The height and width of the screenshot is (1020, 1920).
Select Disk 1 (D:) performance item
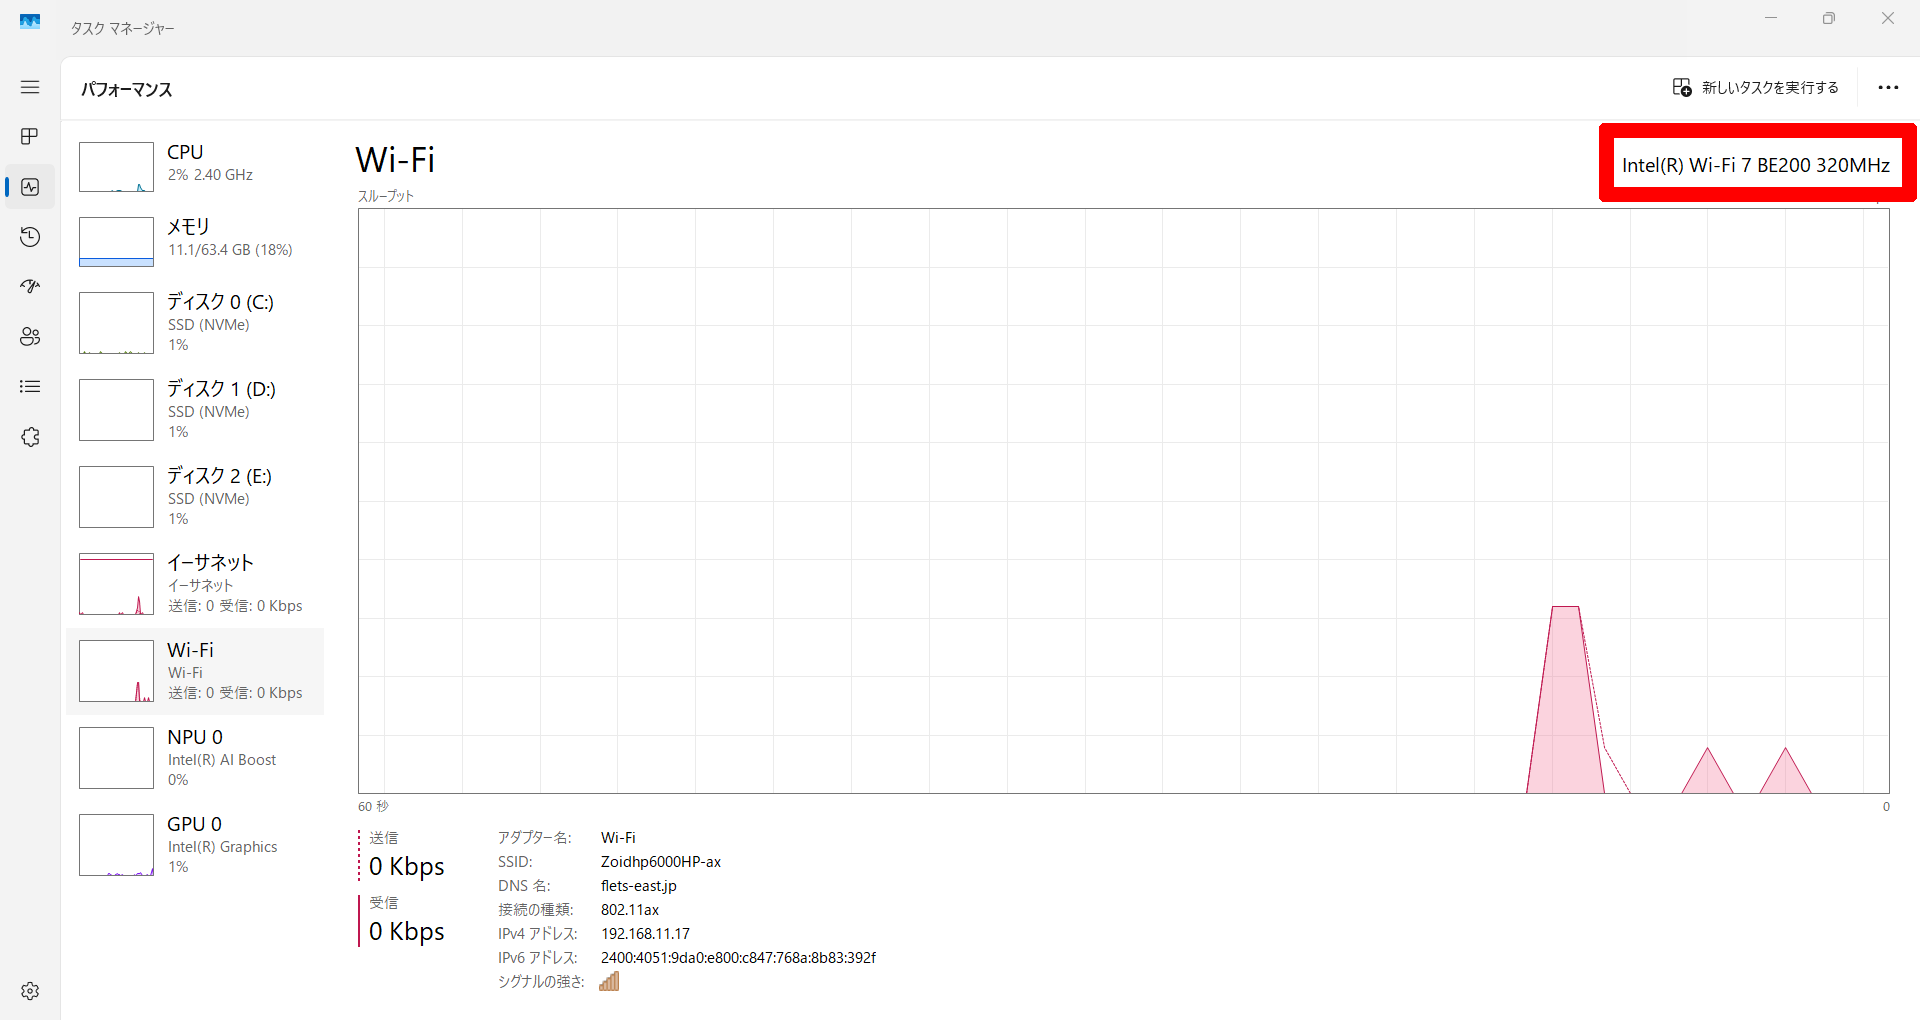tap(196, 410)
